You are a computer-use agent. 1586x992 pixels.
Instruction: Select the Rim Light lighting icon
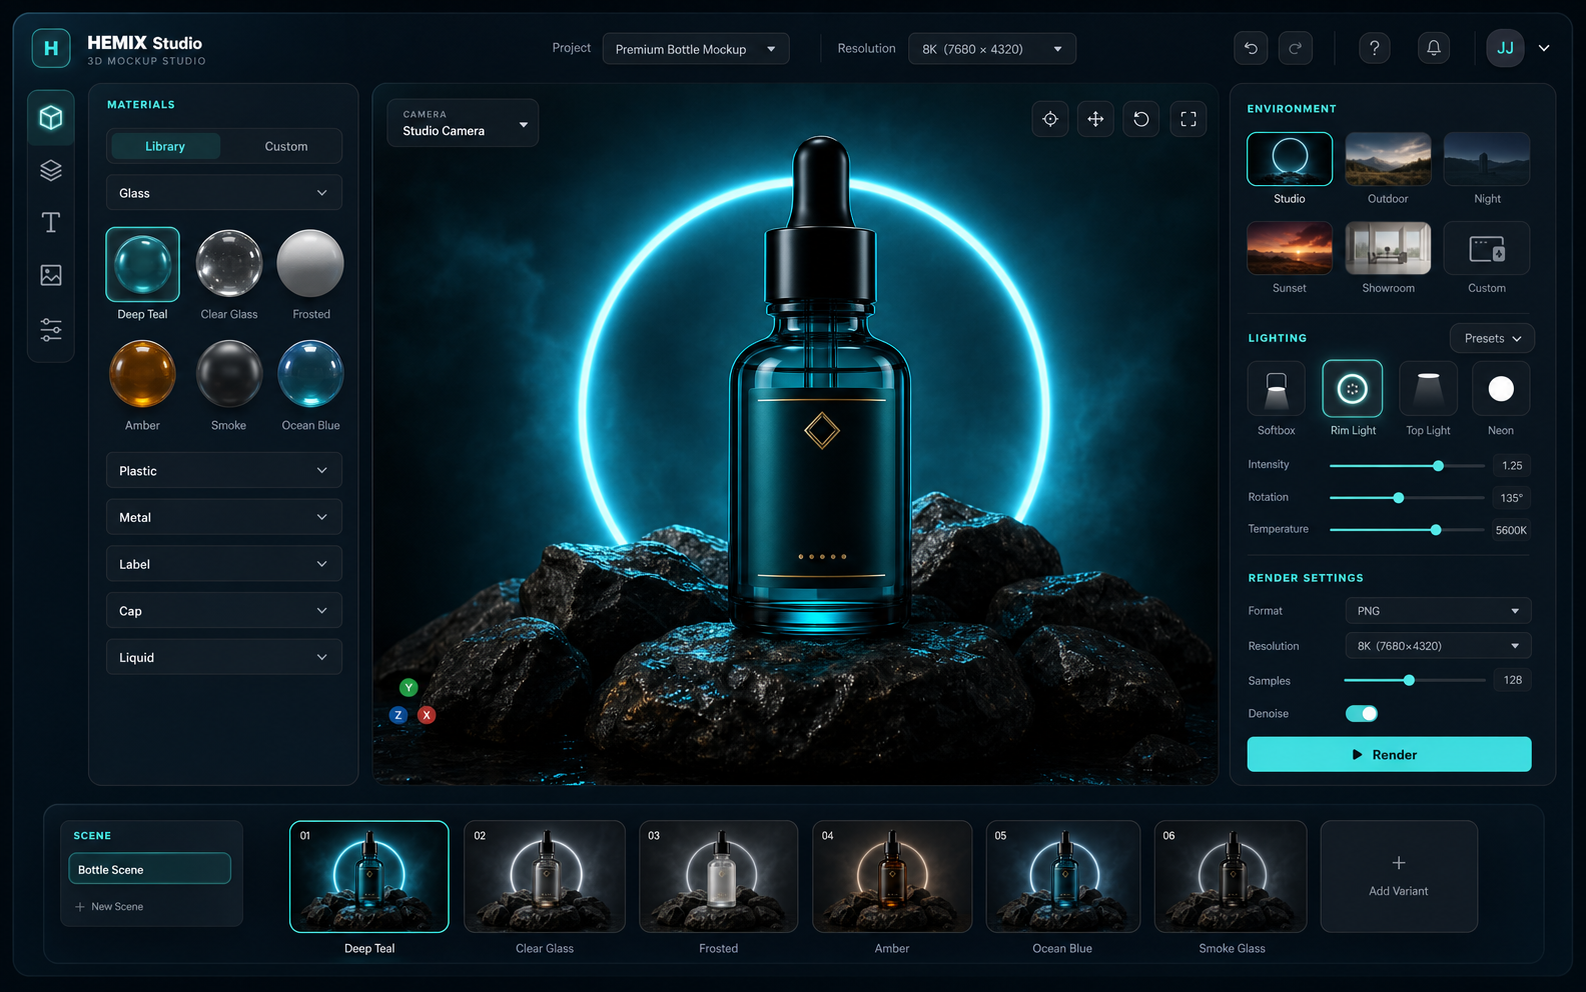pyautogui.click(x=1352, y=388)
